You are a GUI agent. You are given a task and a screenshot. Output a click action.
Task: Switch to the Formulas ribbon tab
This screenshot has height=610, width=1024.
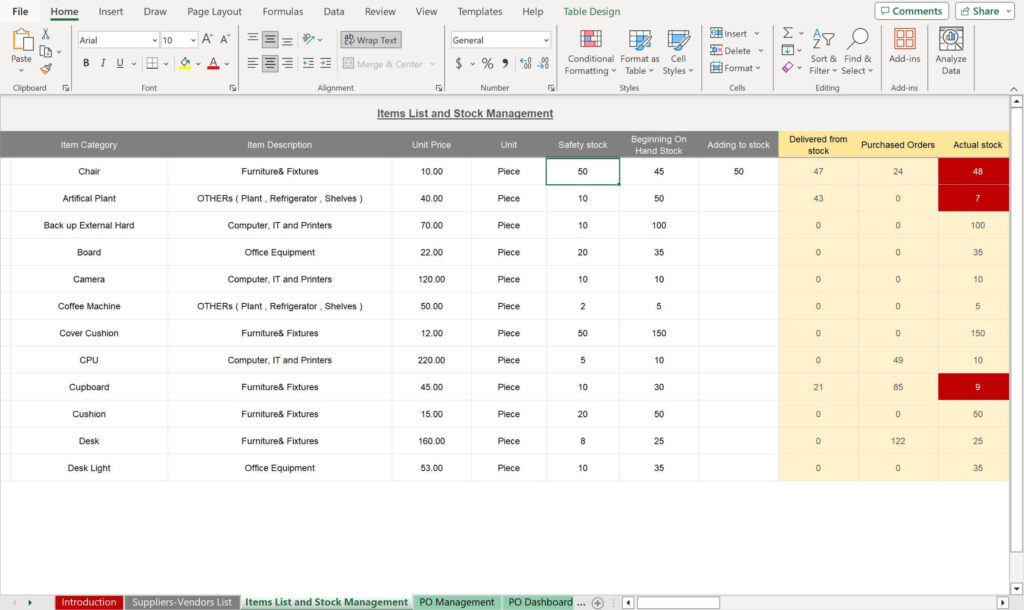pyautogui.click(x=283, y=11)
